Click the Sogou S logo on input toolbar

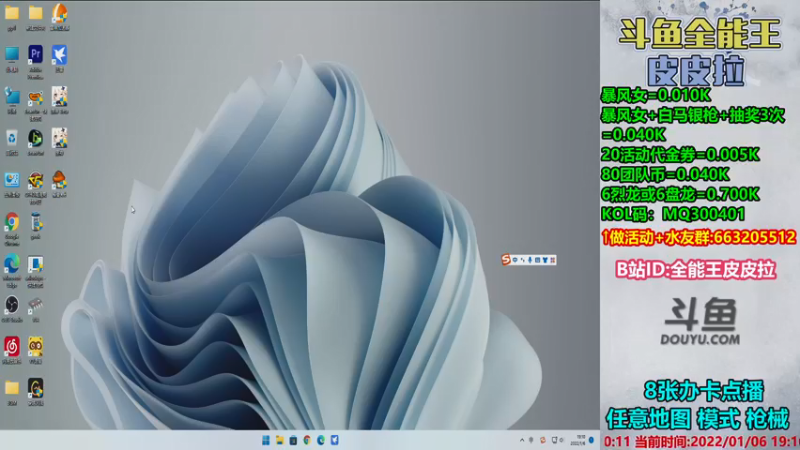506,260
